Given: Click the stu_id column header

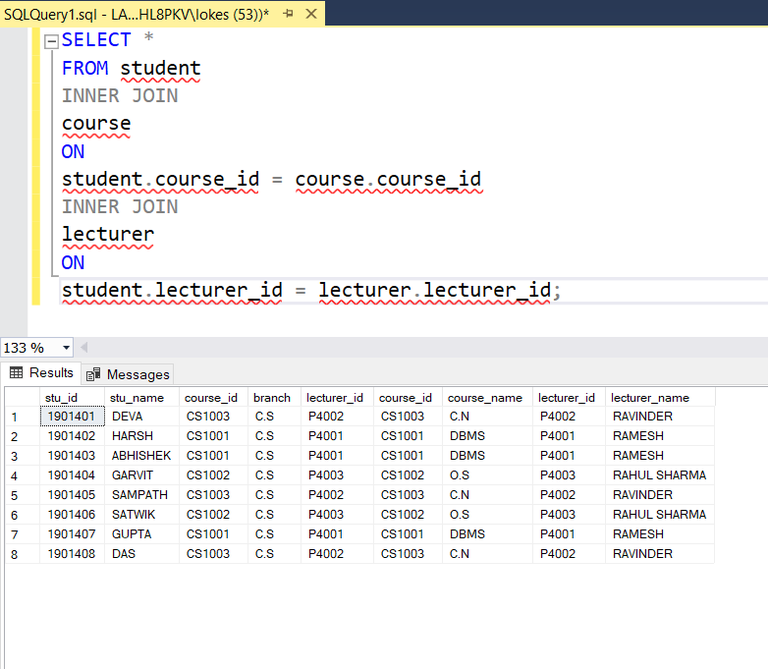Looking at the screenshot, I should click(x=72, y=397).
